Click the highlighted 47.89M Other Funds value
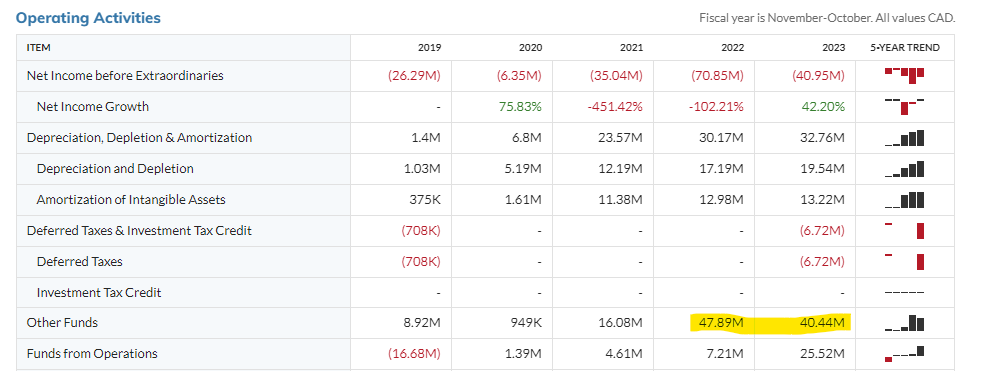The image size is (982, 371). click(x=721, y=323)
